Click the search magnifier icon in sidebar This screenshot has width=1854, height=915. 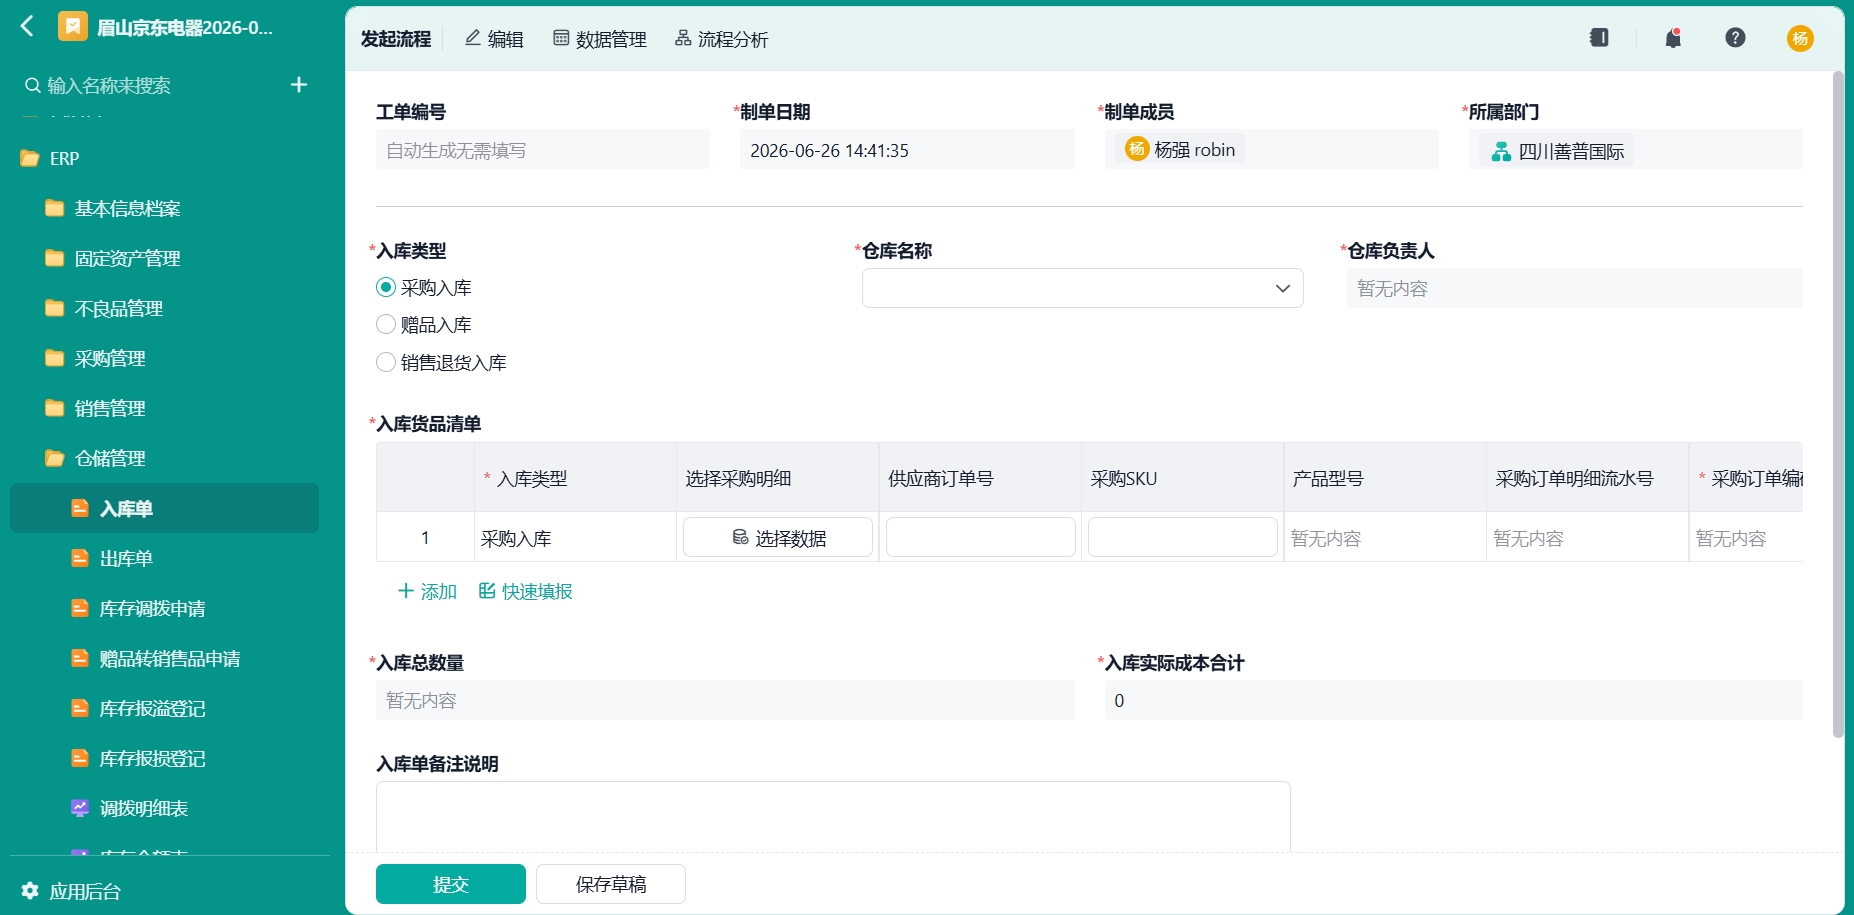33,86
